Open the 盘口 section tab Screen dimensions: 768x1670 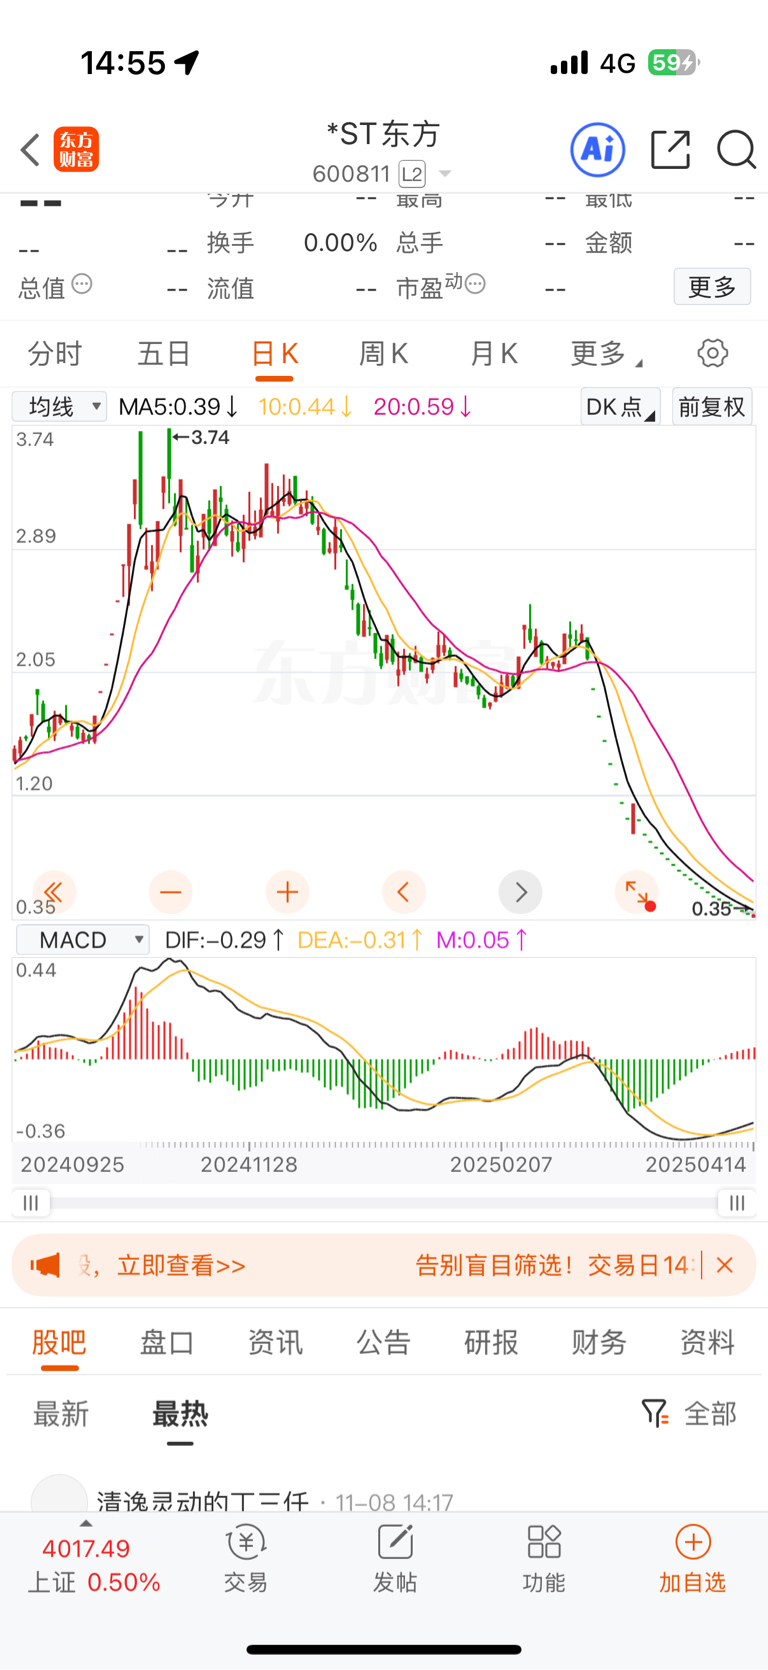[x=167, y=1342]
